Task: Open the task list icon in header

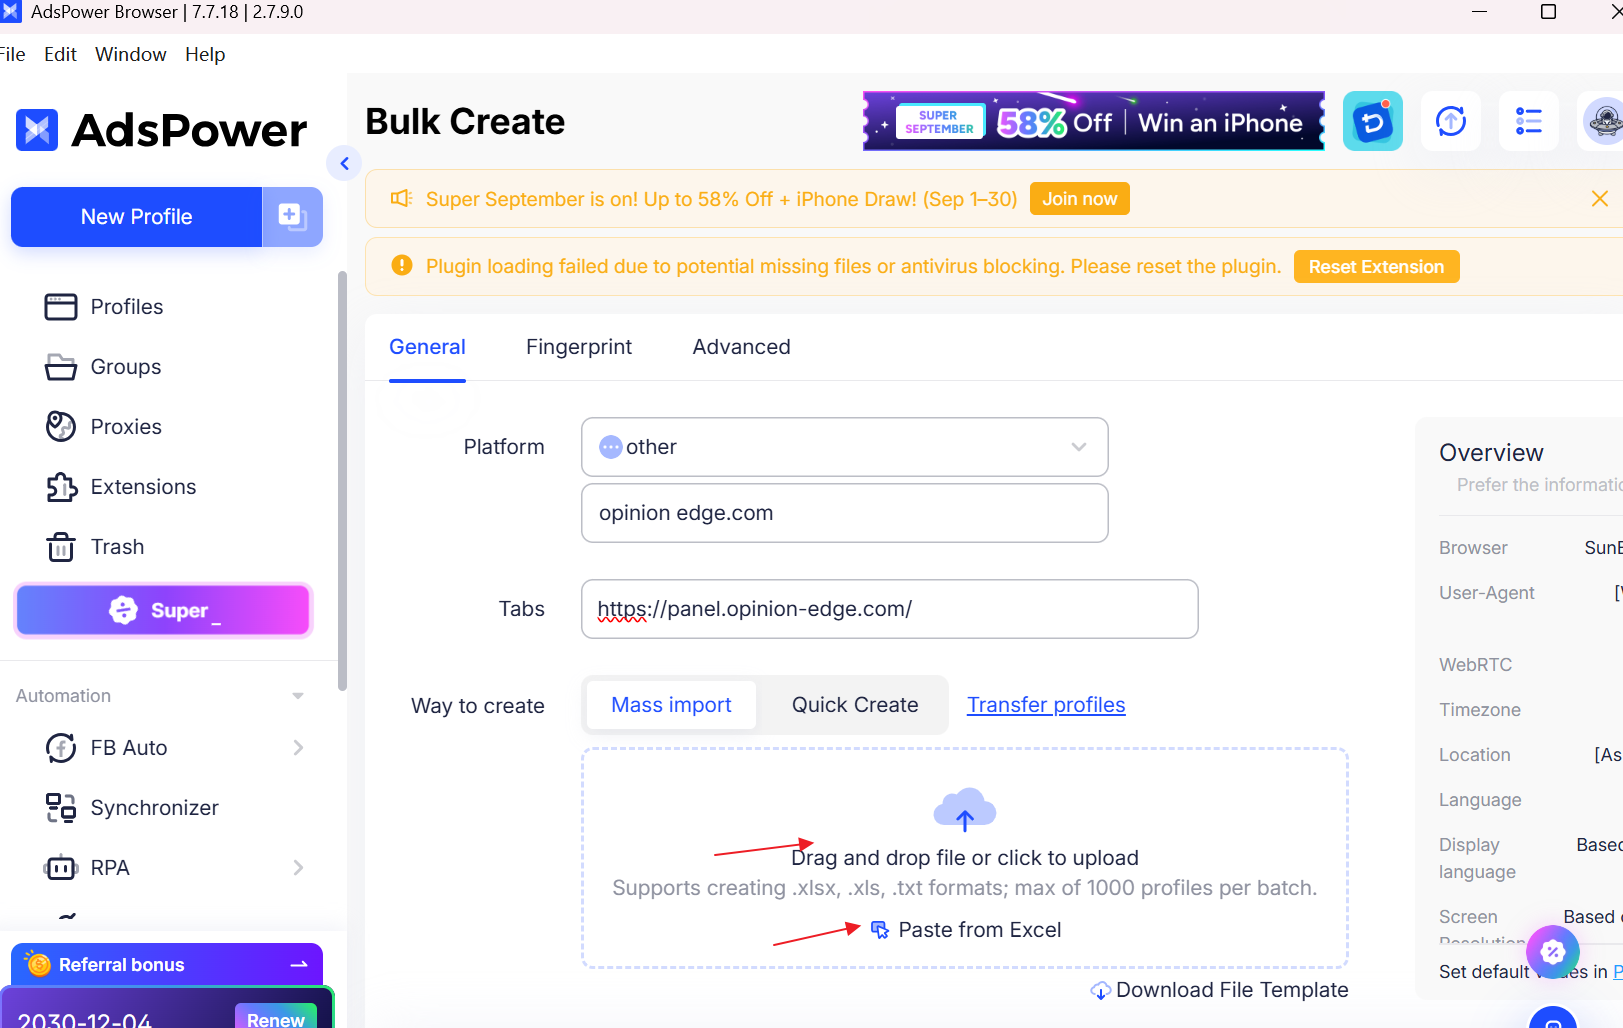Action: coord(1528,122)
